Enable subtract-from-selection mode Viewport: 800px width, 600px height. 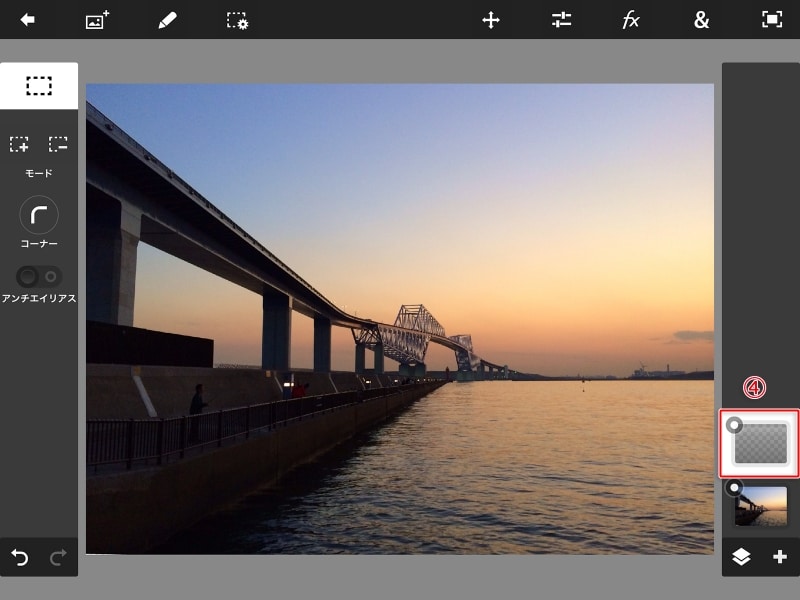click(x=58, y=144)
